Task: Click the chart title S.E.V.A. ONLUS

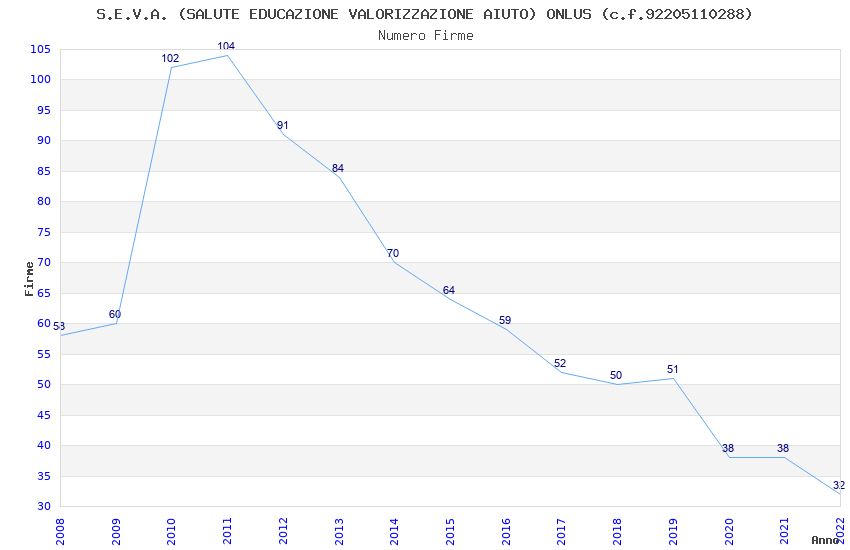Action: (x=424, y=14)
